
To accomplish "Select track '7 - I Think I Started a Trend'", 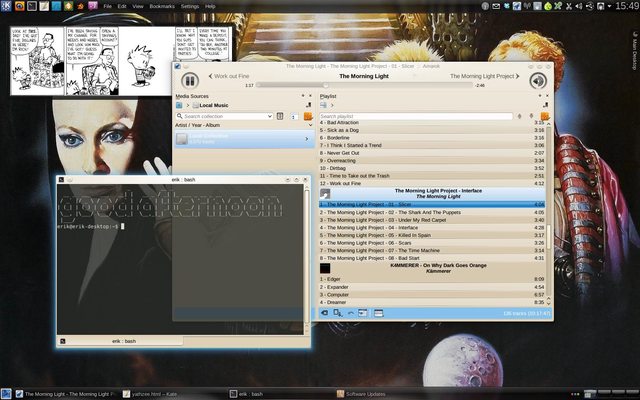I will point(432,145).
